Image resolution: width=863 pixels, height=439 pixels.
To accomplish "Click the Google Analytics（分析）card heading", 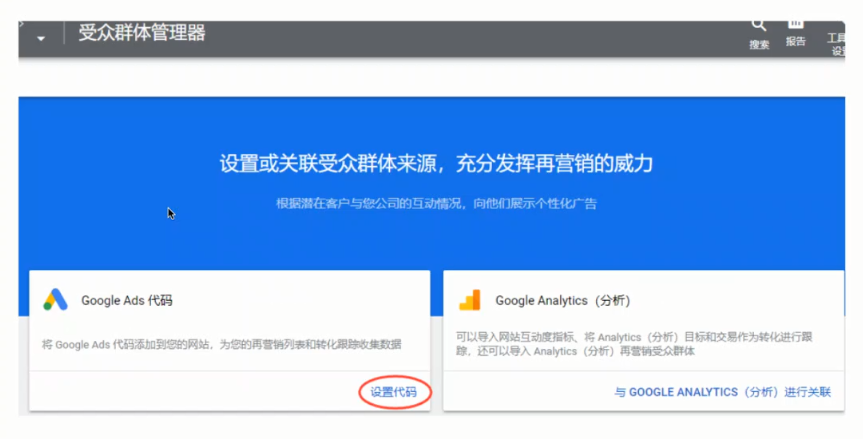I will point(562,300).
